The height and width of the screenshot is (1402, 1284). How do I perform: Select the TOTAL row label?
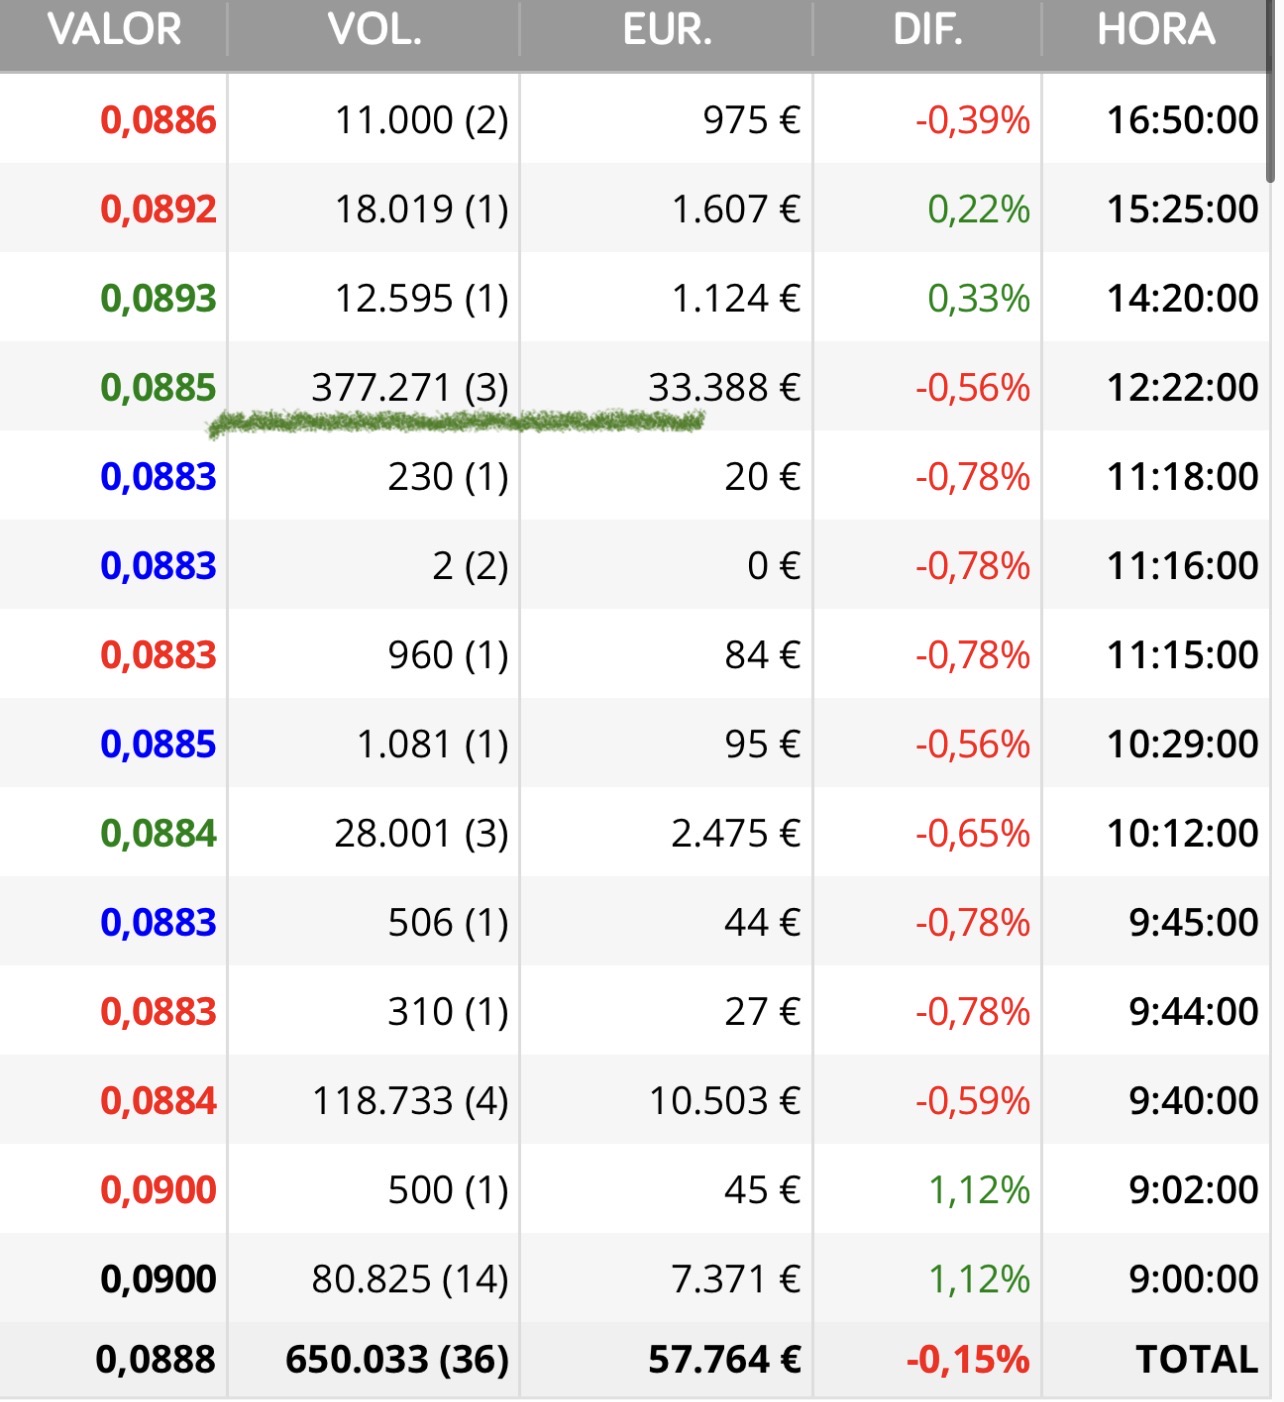1196,1360
